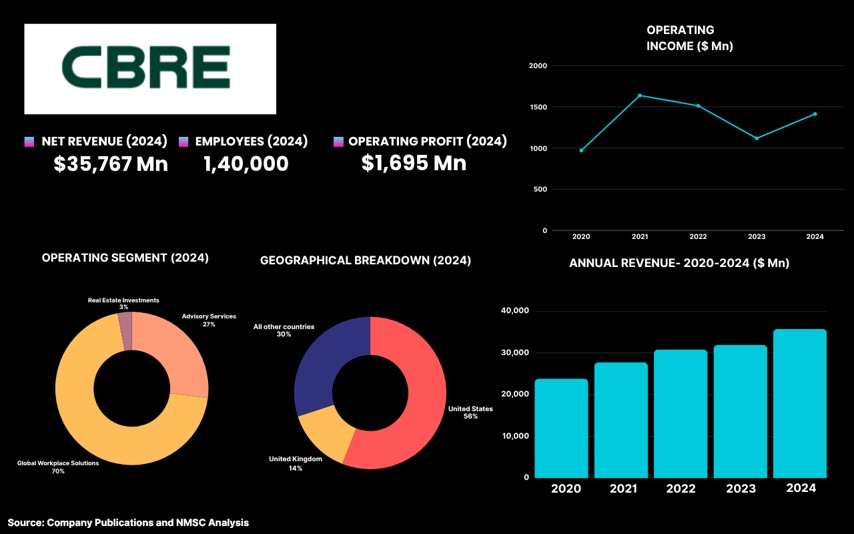Click the Source: Company Publications footer text
Screen dimensions: 854x534
point(128,523)
